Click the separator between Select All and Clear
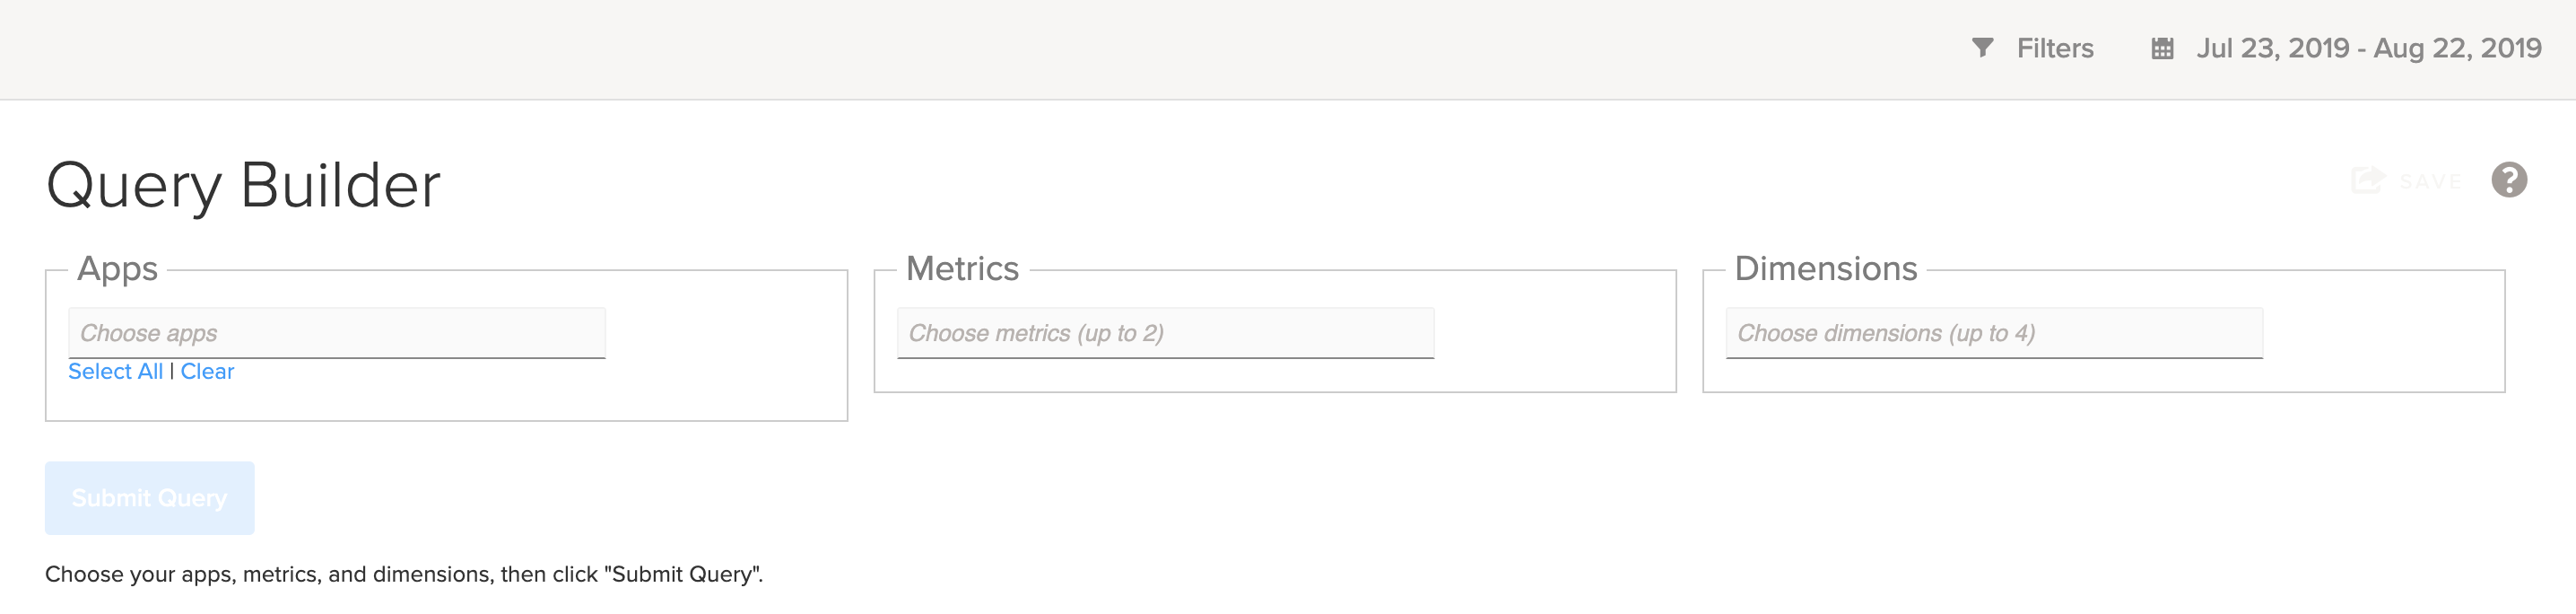The height and width of the screenshot is (614, 2576). (x=172, y=372)
